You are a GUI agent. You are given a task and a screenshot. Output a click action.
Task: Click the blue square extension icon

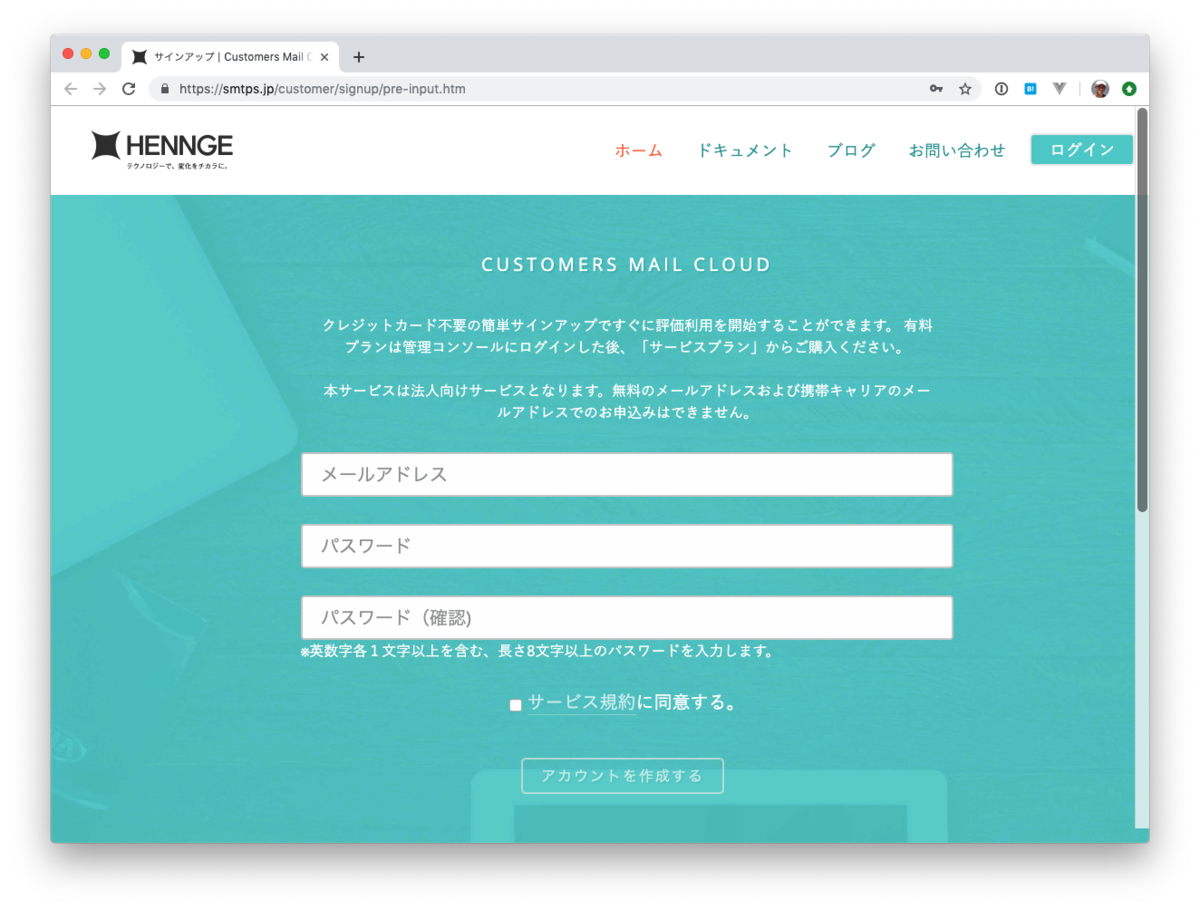1030,89
